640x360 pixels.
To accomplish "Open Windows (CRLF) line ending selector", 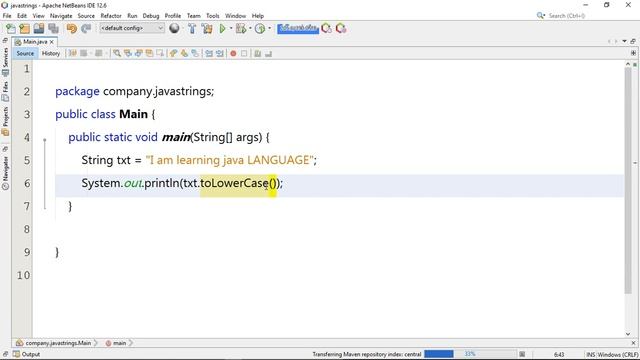I will pos(618,354).
